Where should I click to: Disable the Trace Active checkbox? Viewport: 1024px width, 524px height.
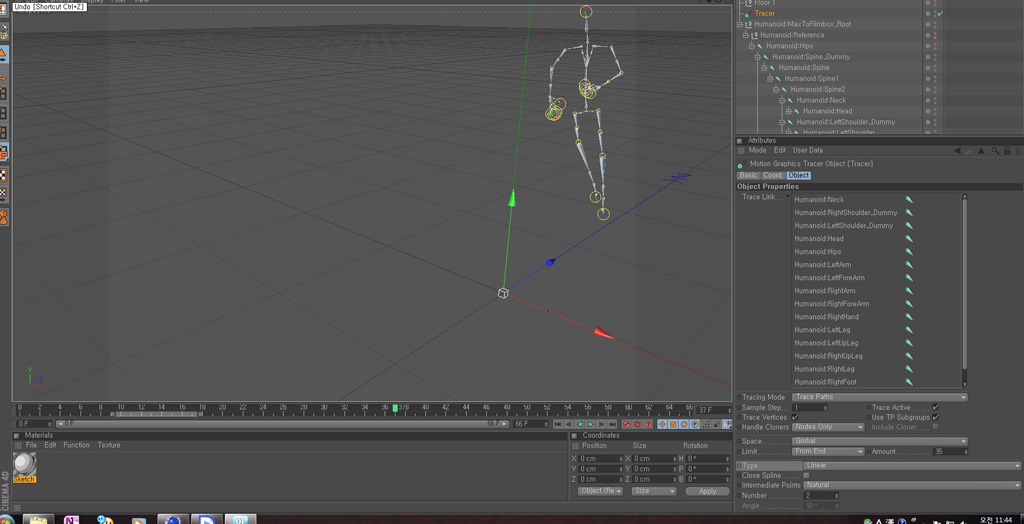tap(935, 407)
